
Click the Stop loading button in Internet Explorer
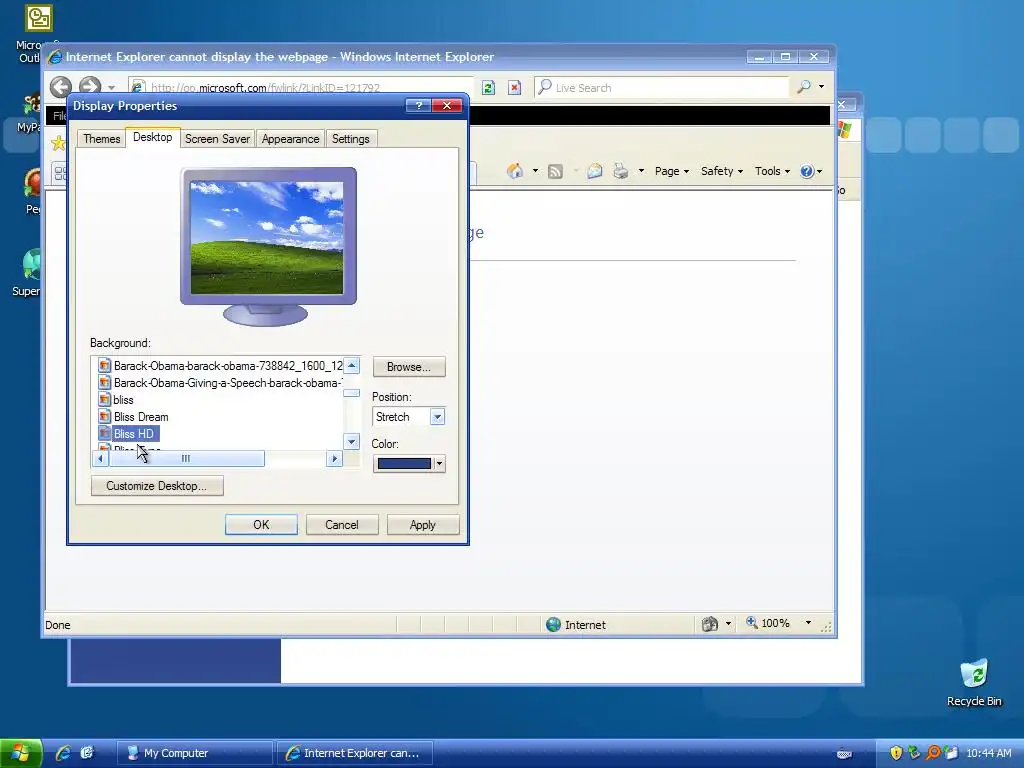tap(515, 88)
